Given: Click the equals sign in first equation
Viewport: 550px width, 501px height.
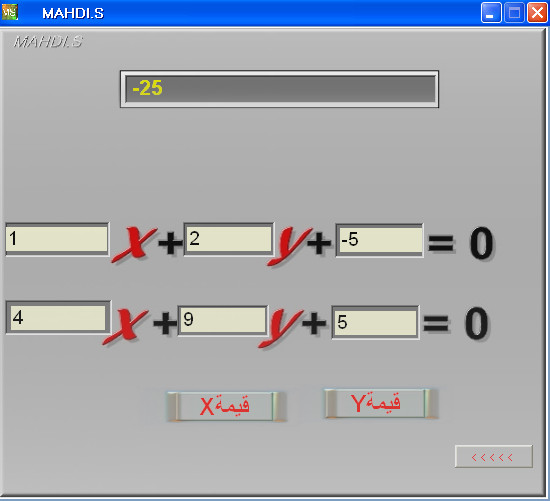Looking at the screenshot, I should (441, 243).
